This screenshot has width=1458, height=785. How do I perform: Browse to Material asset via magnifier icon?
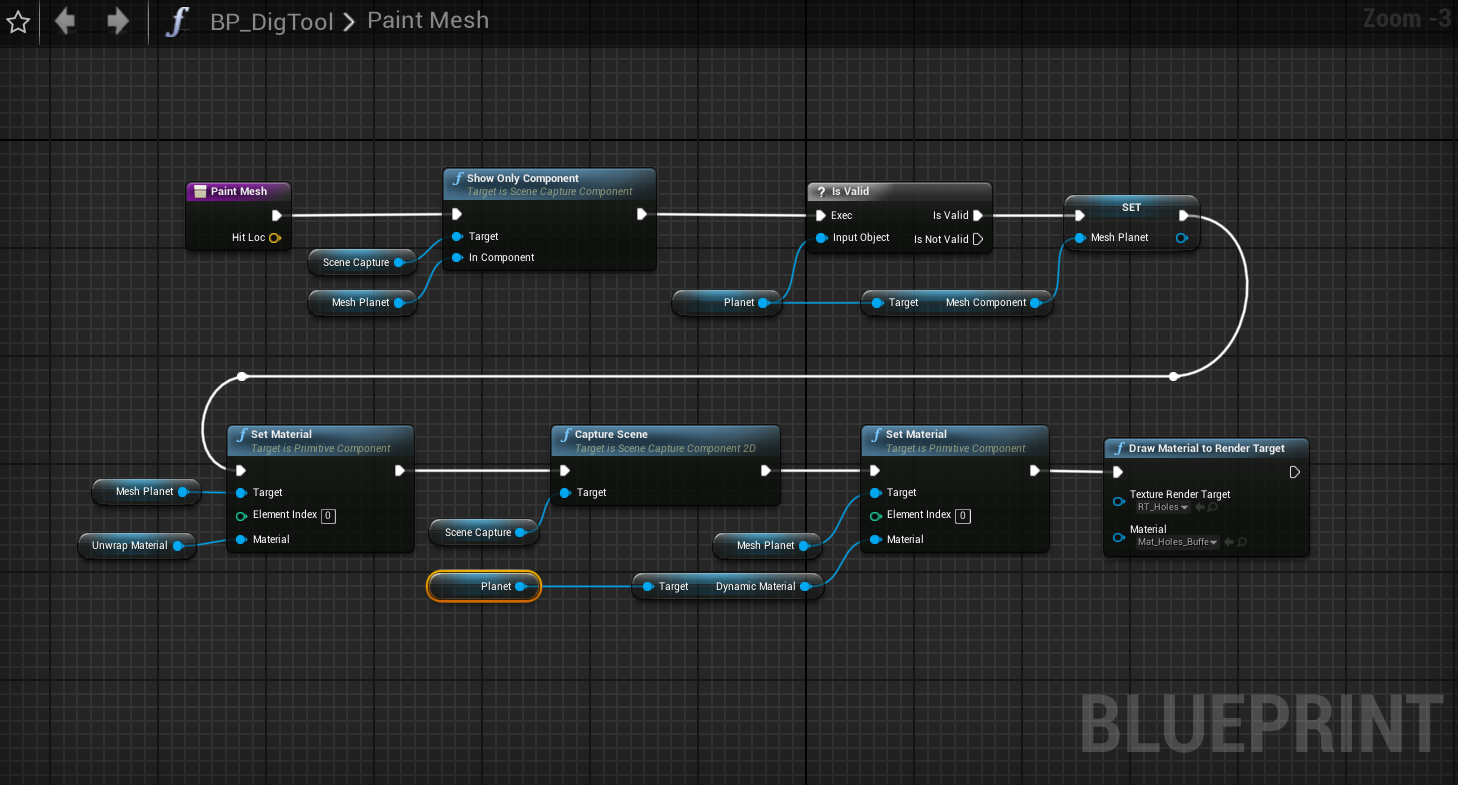click(1242, 542)
